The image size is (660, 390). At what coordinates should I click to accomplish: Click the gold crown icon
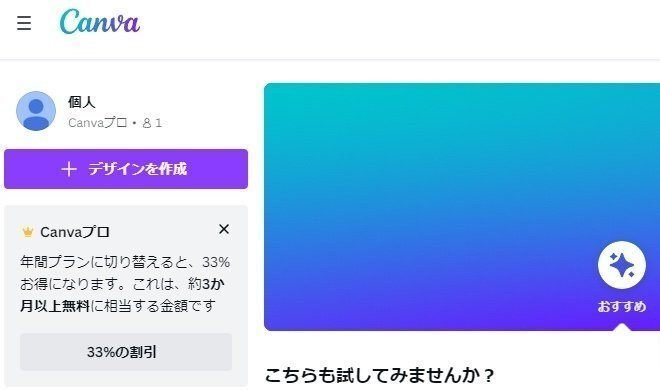point(28,232)
